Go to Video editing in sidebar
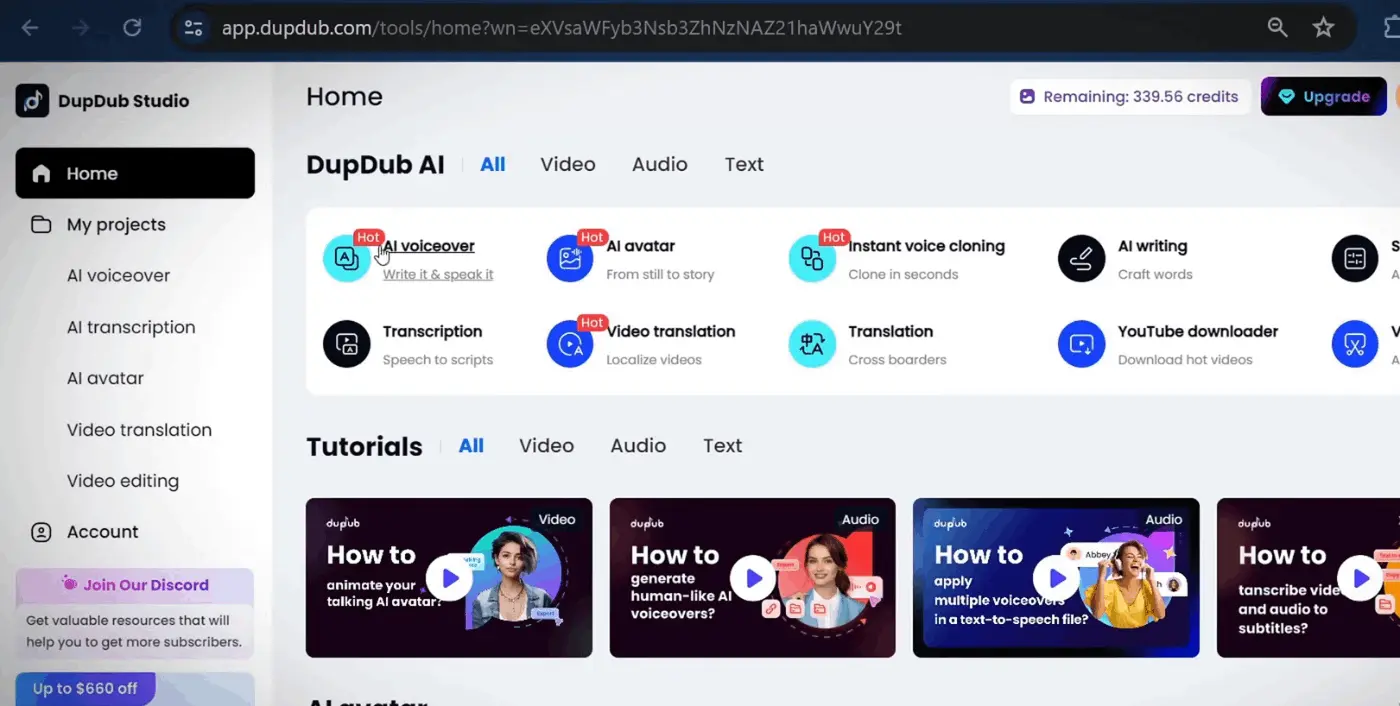 coord(122,481)
